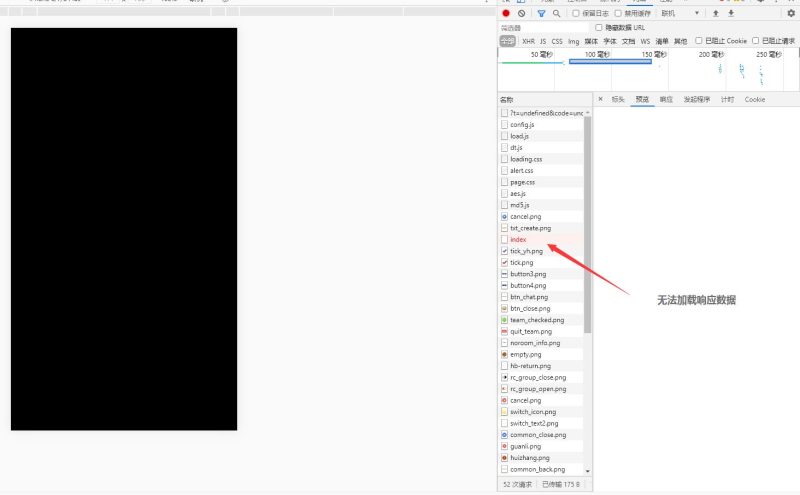Export HAR file with down arrow
Viewport: 800px width, 495px height.
point(731,14)
